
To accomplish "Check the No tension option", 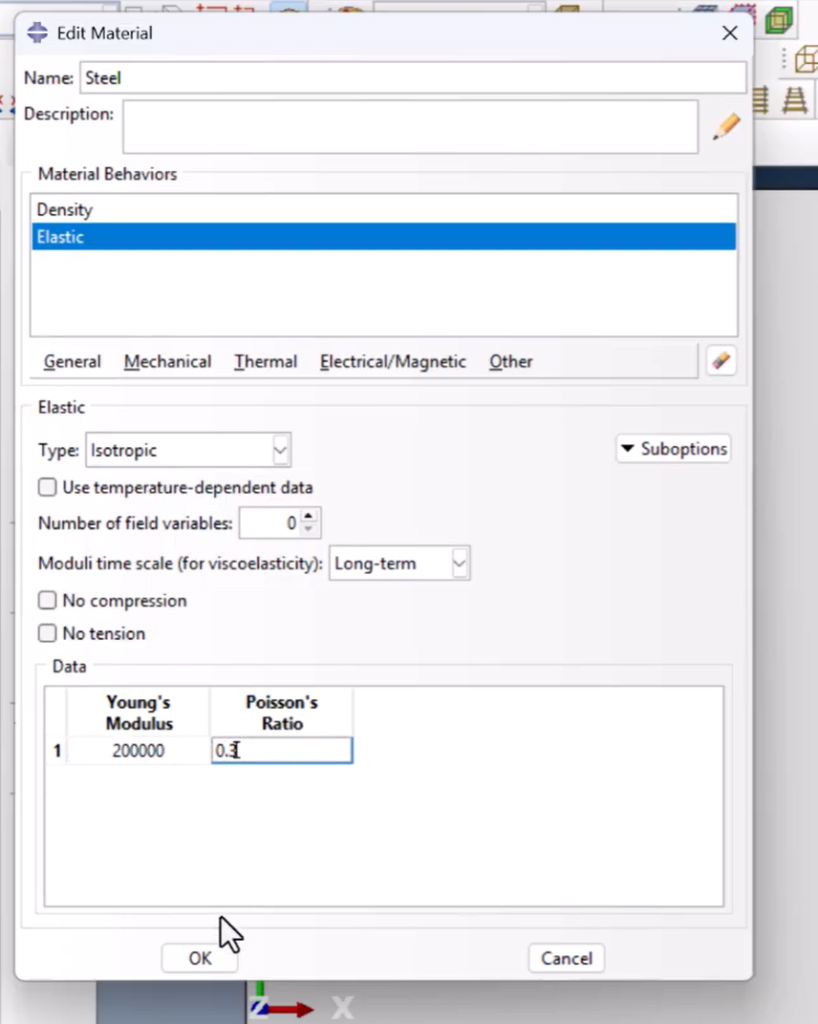I will pos(47,634).
